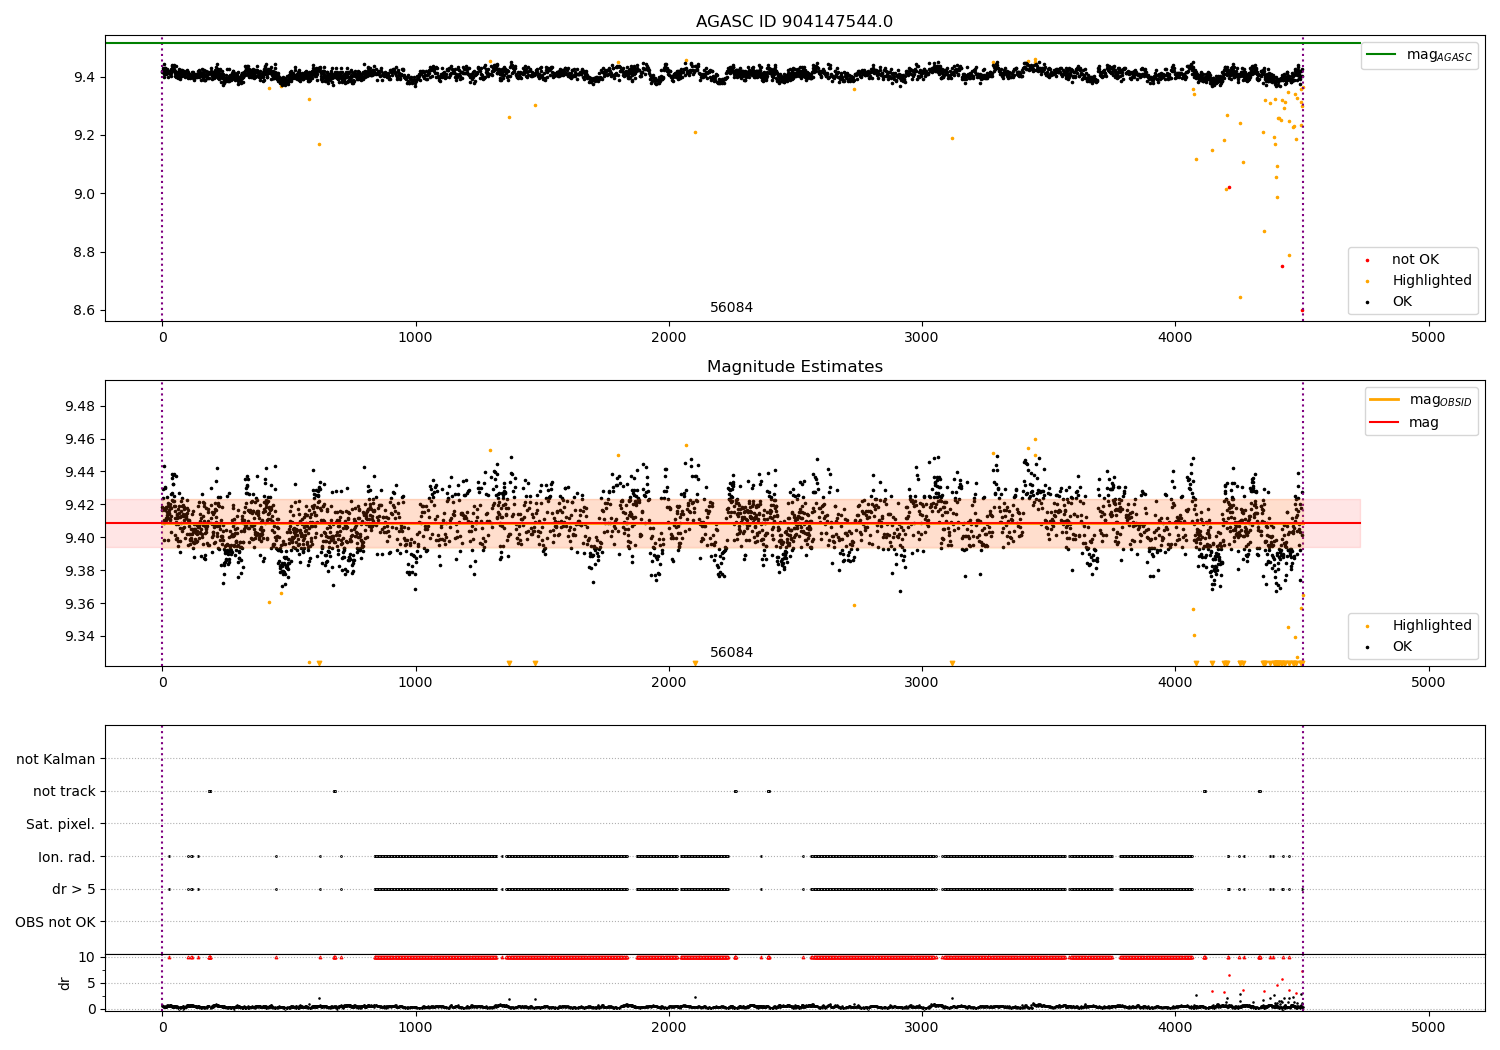This screenshot has height=1050, width=1500.
Task: Click the orange outlier point near 8.65 in the top plot
Action: [1240, 297]
